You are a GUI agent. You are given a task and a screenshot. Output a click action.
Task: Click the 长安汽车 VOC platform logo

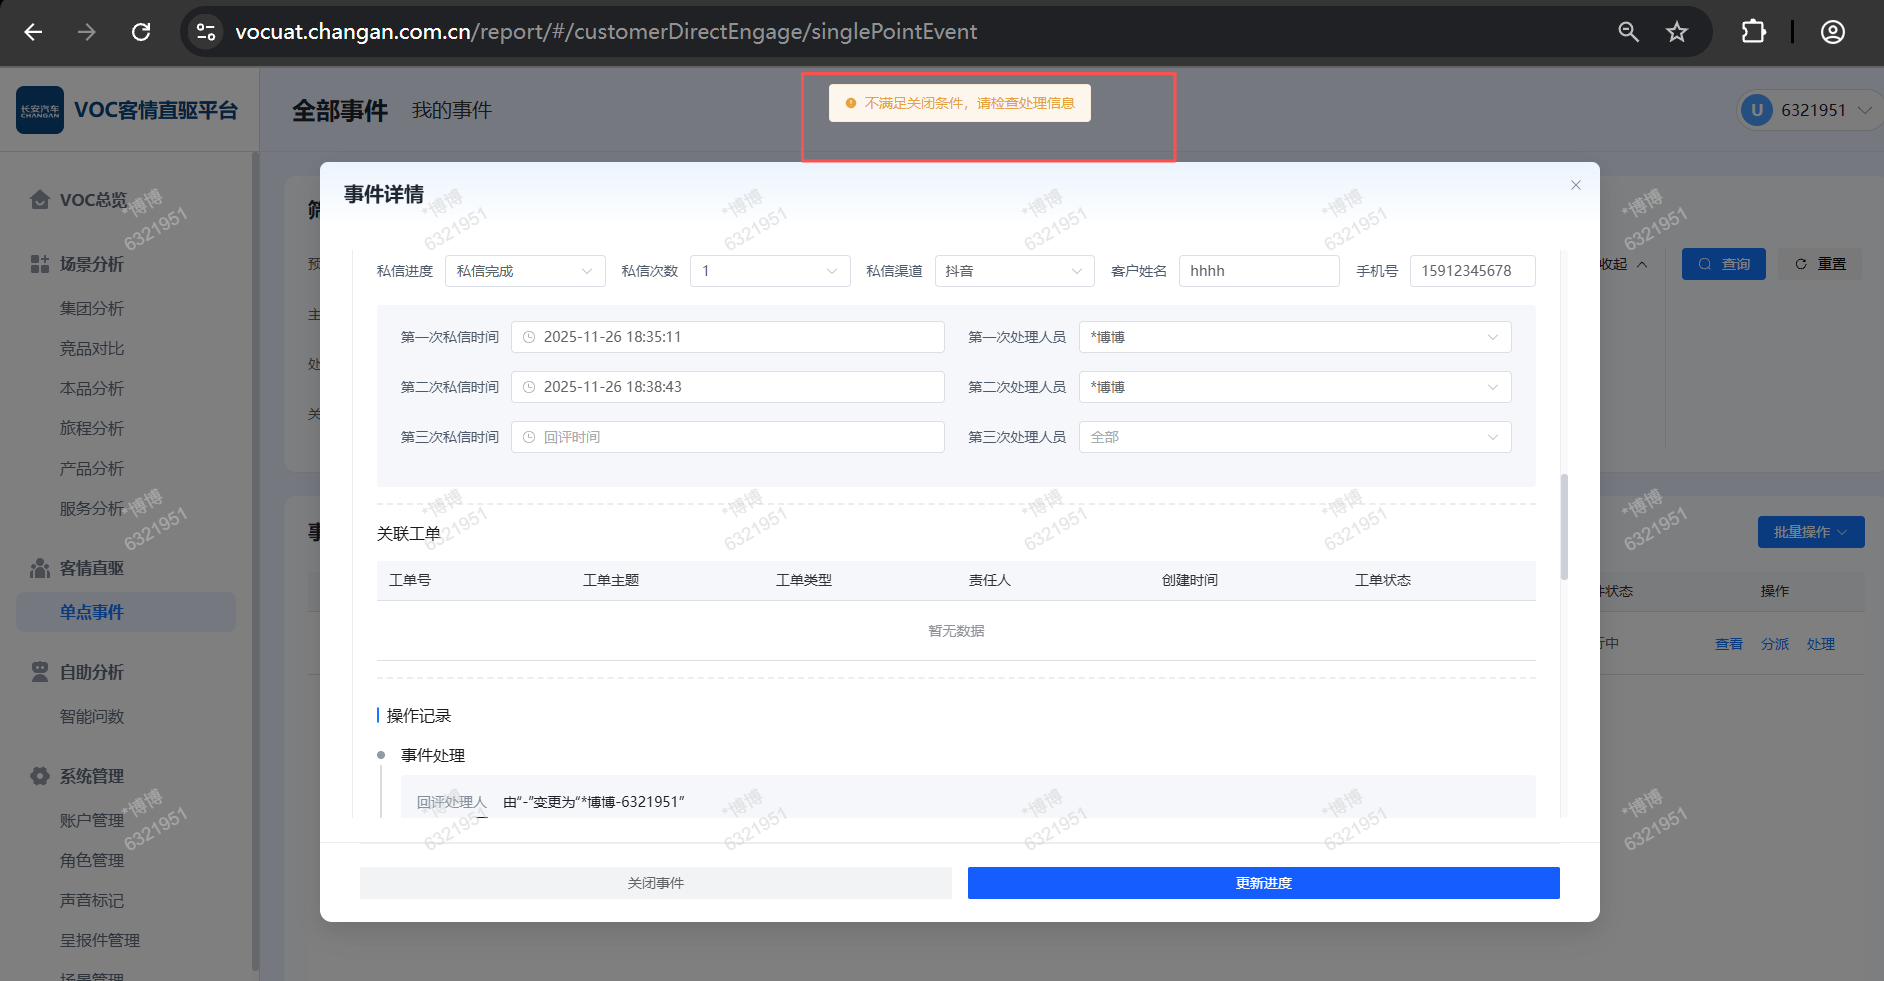pyautogui.click(x=40, y=110)
